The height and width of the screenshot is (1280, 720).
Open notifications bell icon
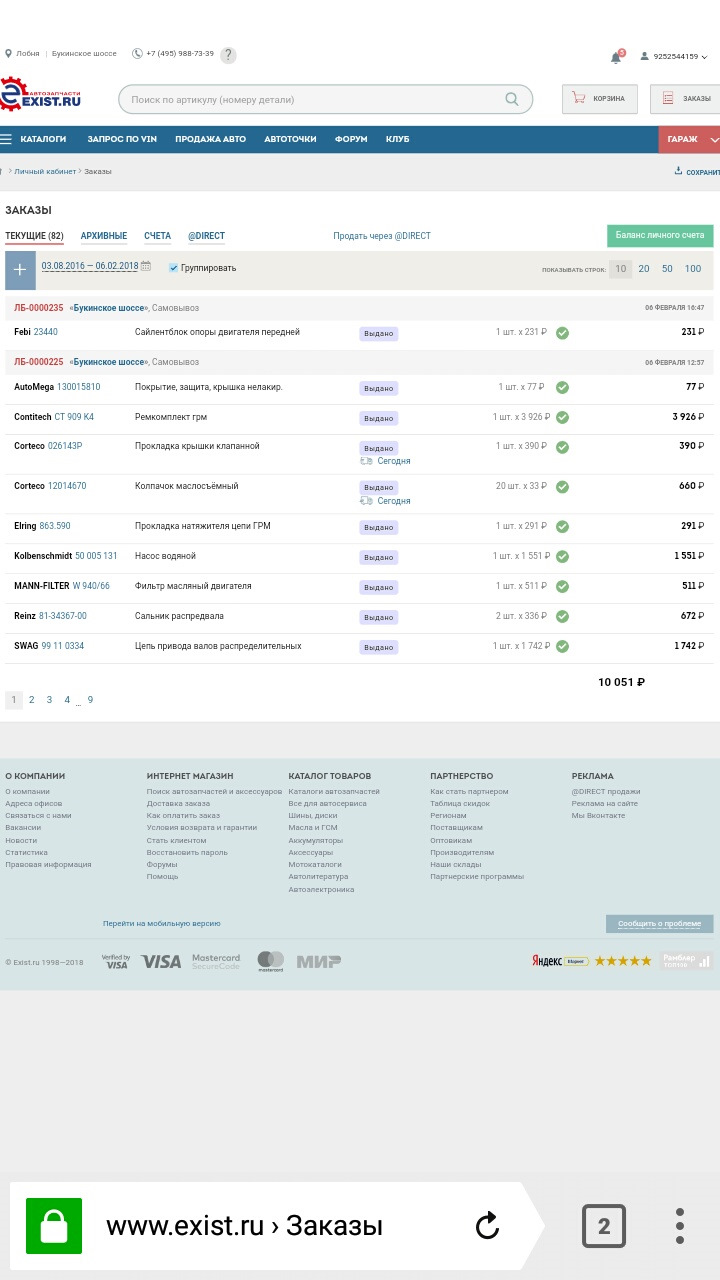click(x=616, y=56)
